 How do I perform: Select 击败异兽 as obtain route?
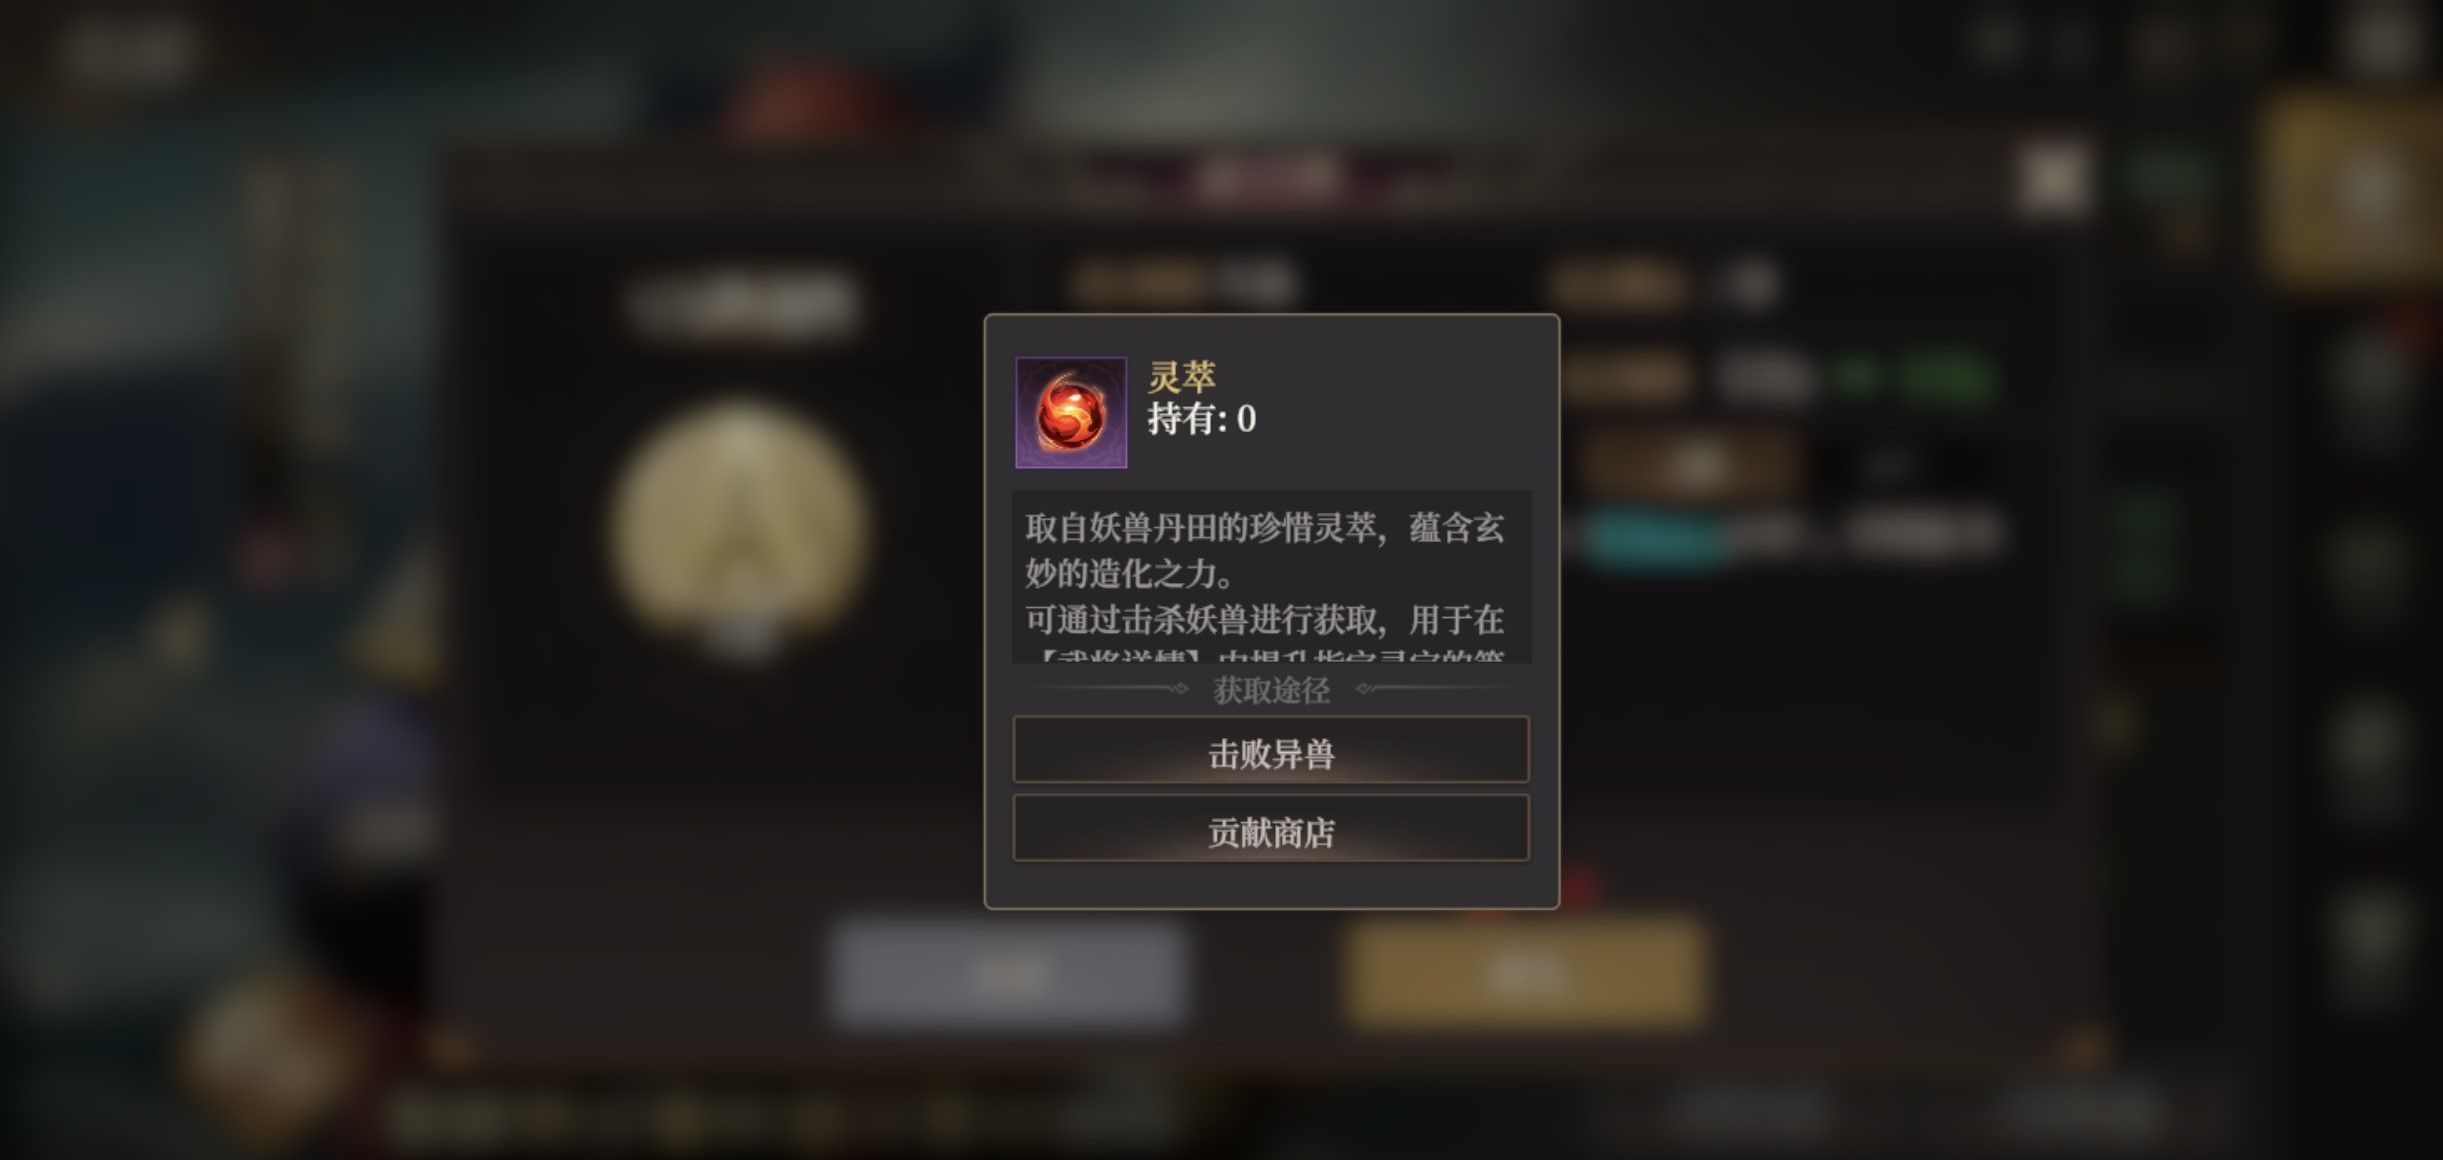pos(1271,750)
